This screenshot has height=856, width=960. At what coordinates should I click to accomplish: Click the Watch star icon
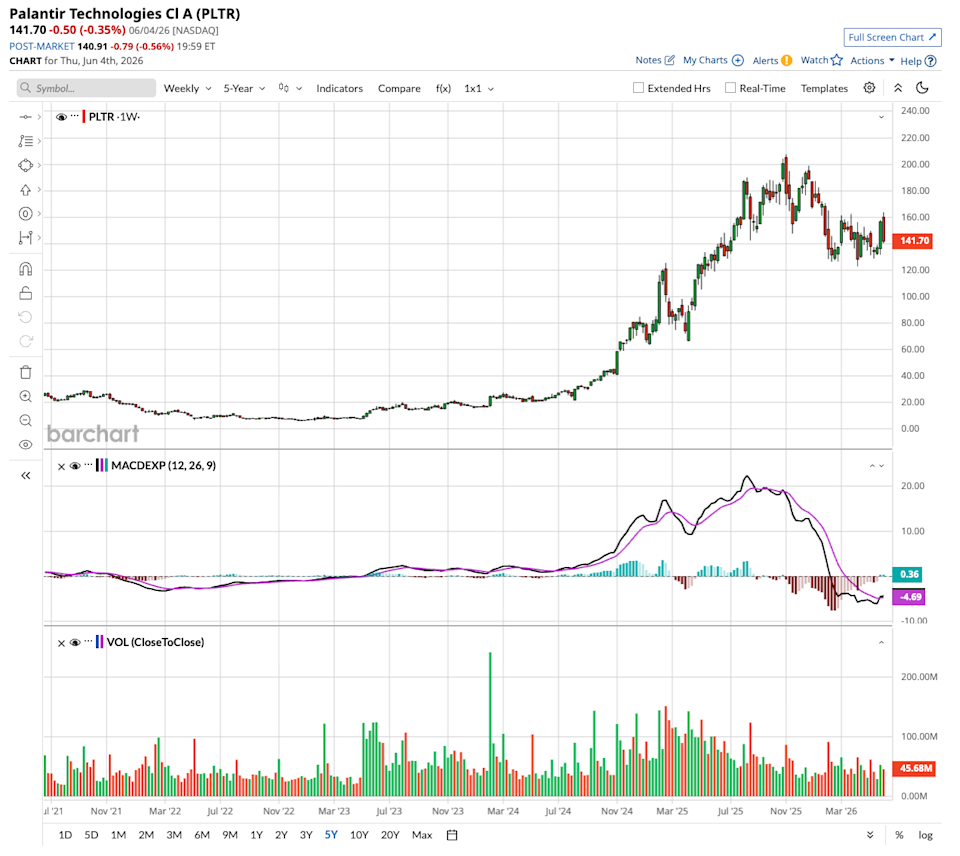(x=836, y=60)
